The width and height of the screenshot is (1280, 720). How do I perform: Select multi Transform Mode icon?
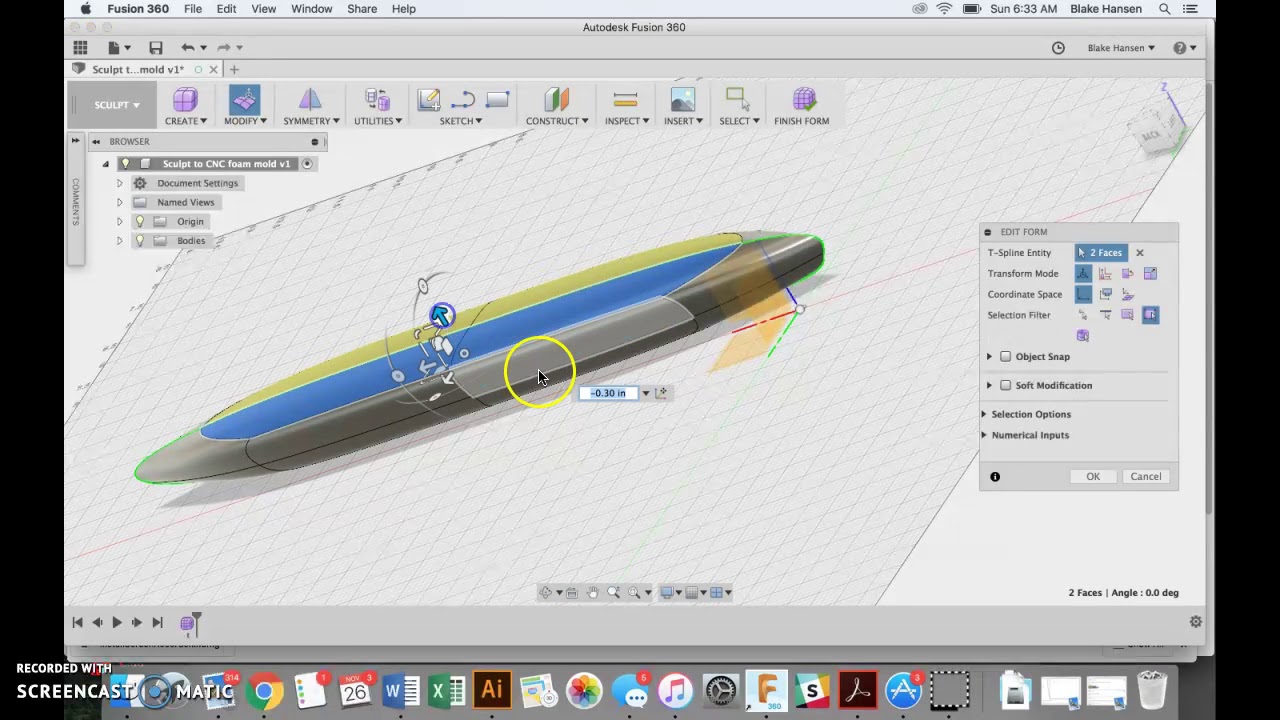point(1083,273)
